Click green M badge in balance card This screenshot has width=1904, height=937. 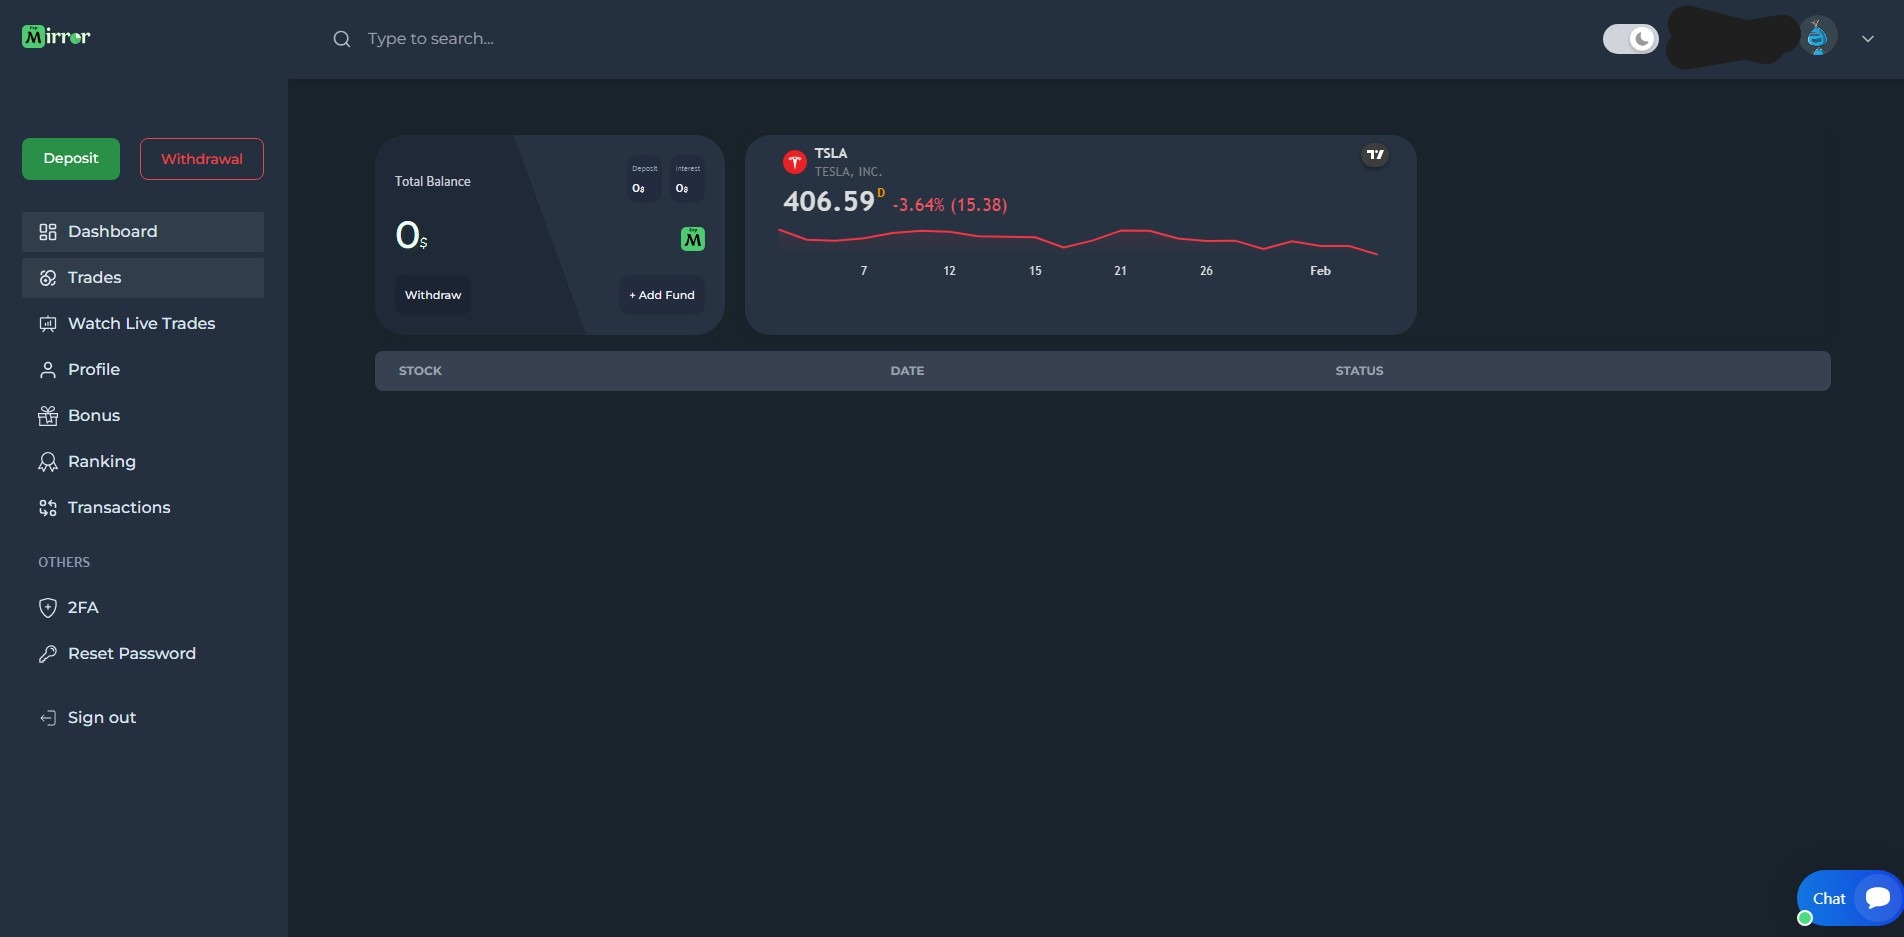[x=692, y=239]
